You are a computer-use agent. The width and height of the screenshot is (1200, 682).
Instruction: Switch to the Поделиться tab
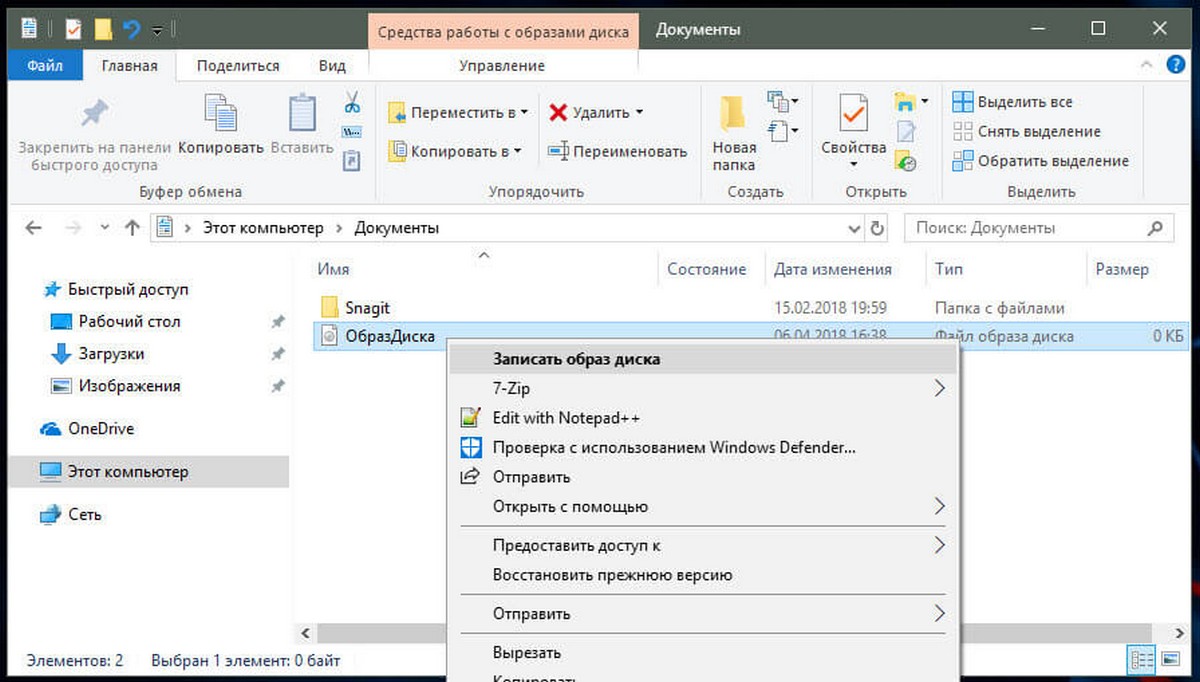(238, 65)
